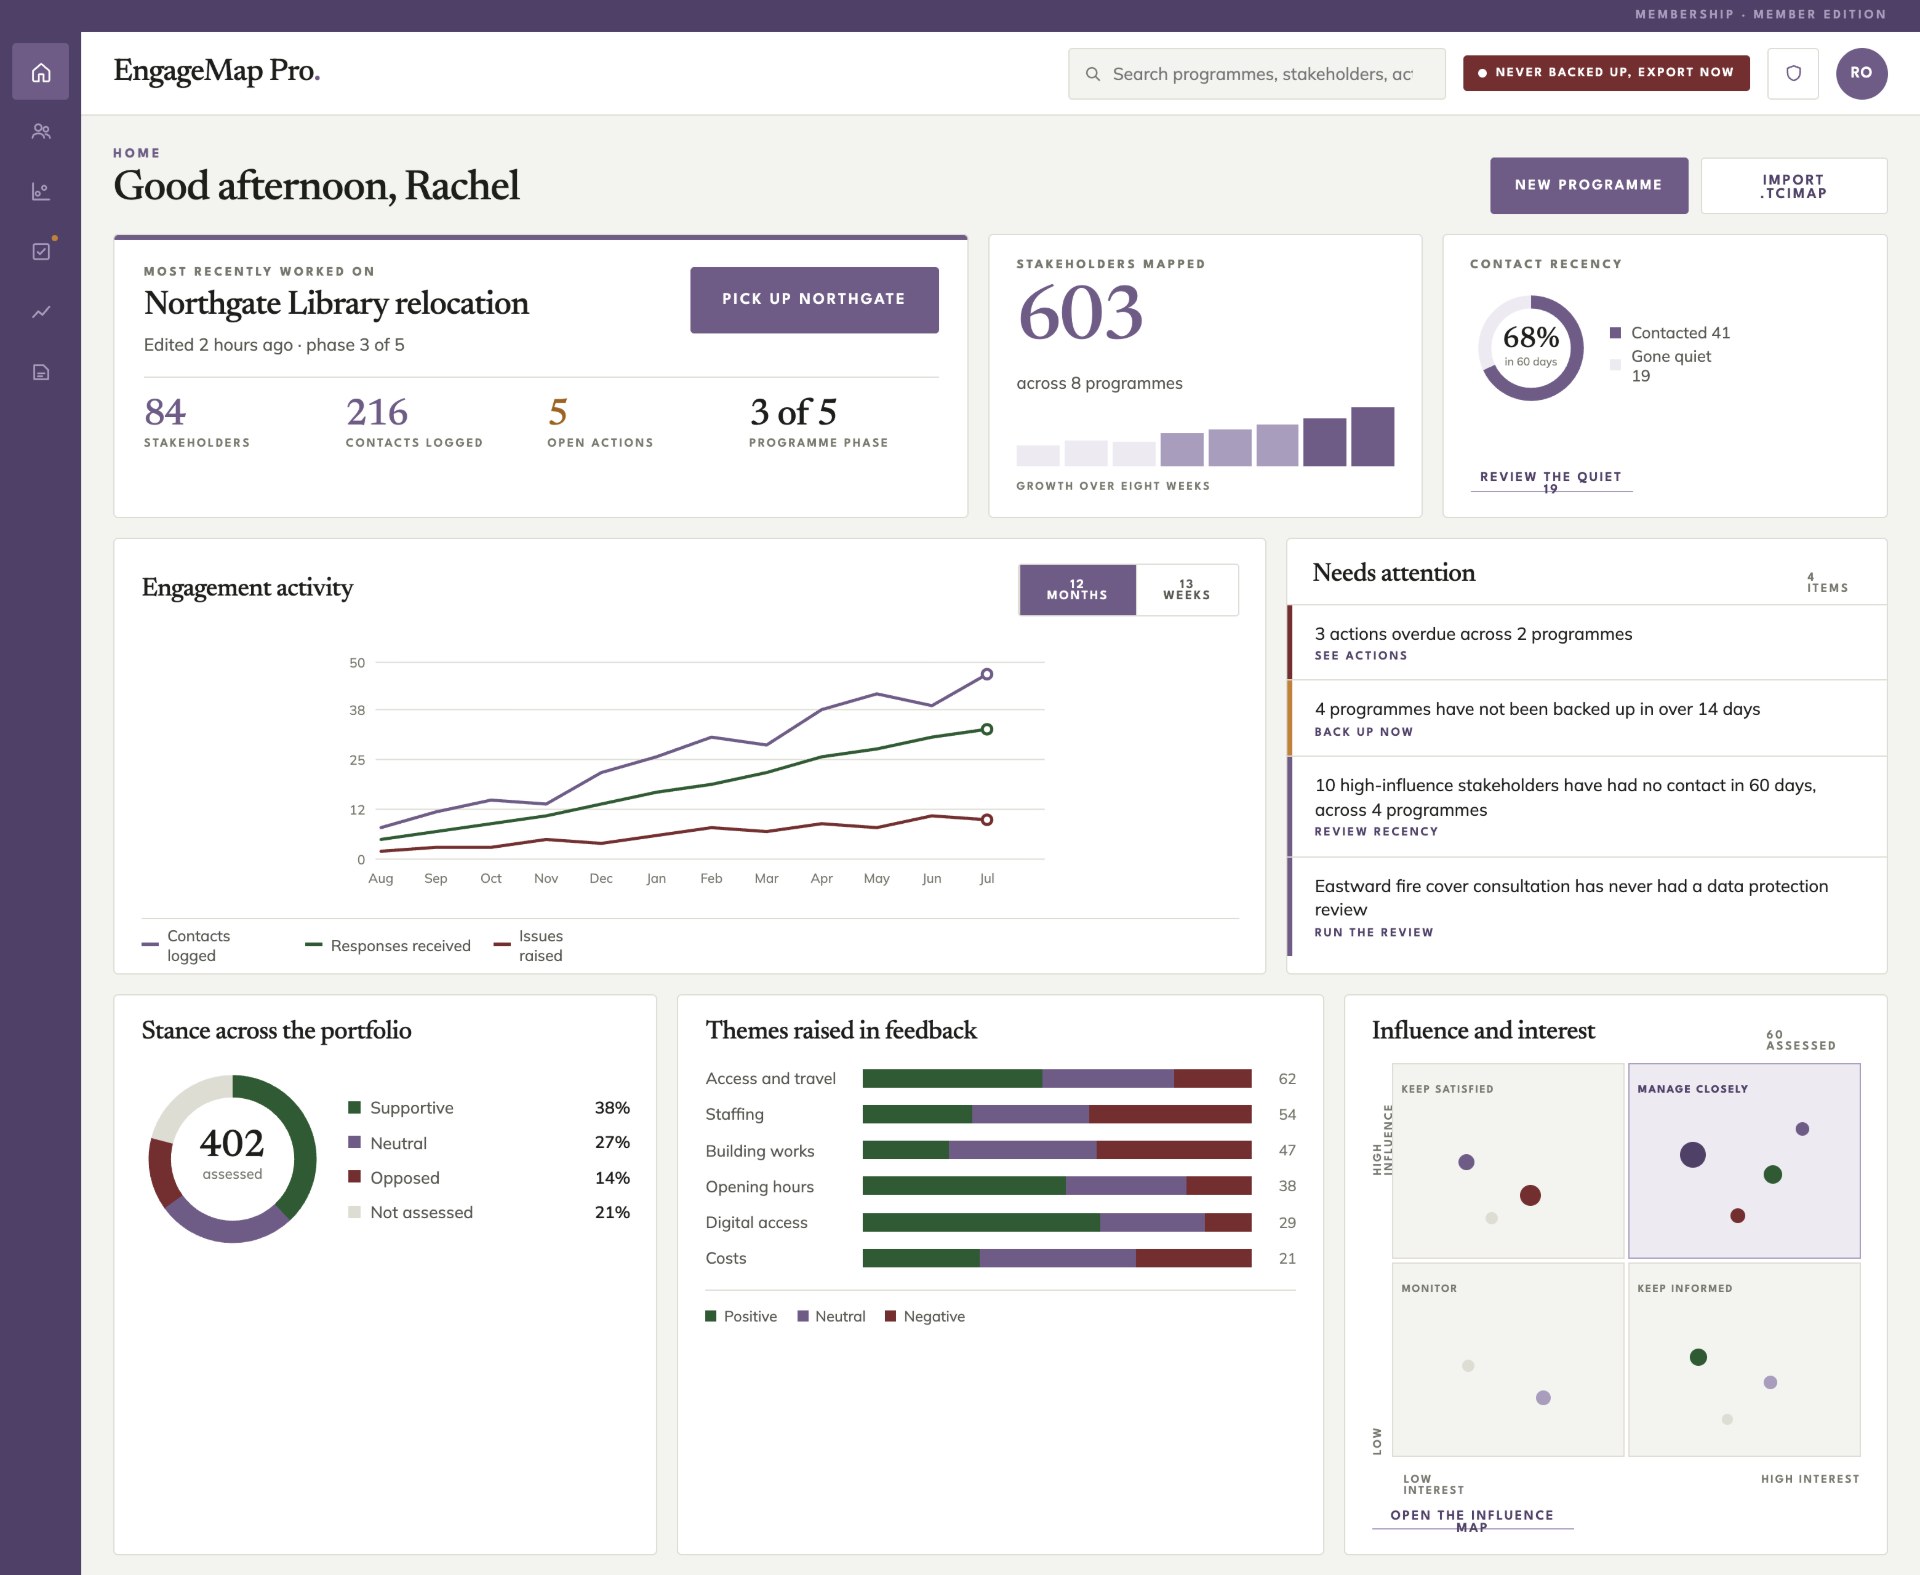Click the magnifier icon in the search box
Screen dimensions: 1920x1575
click(1093, 74)
